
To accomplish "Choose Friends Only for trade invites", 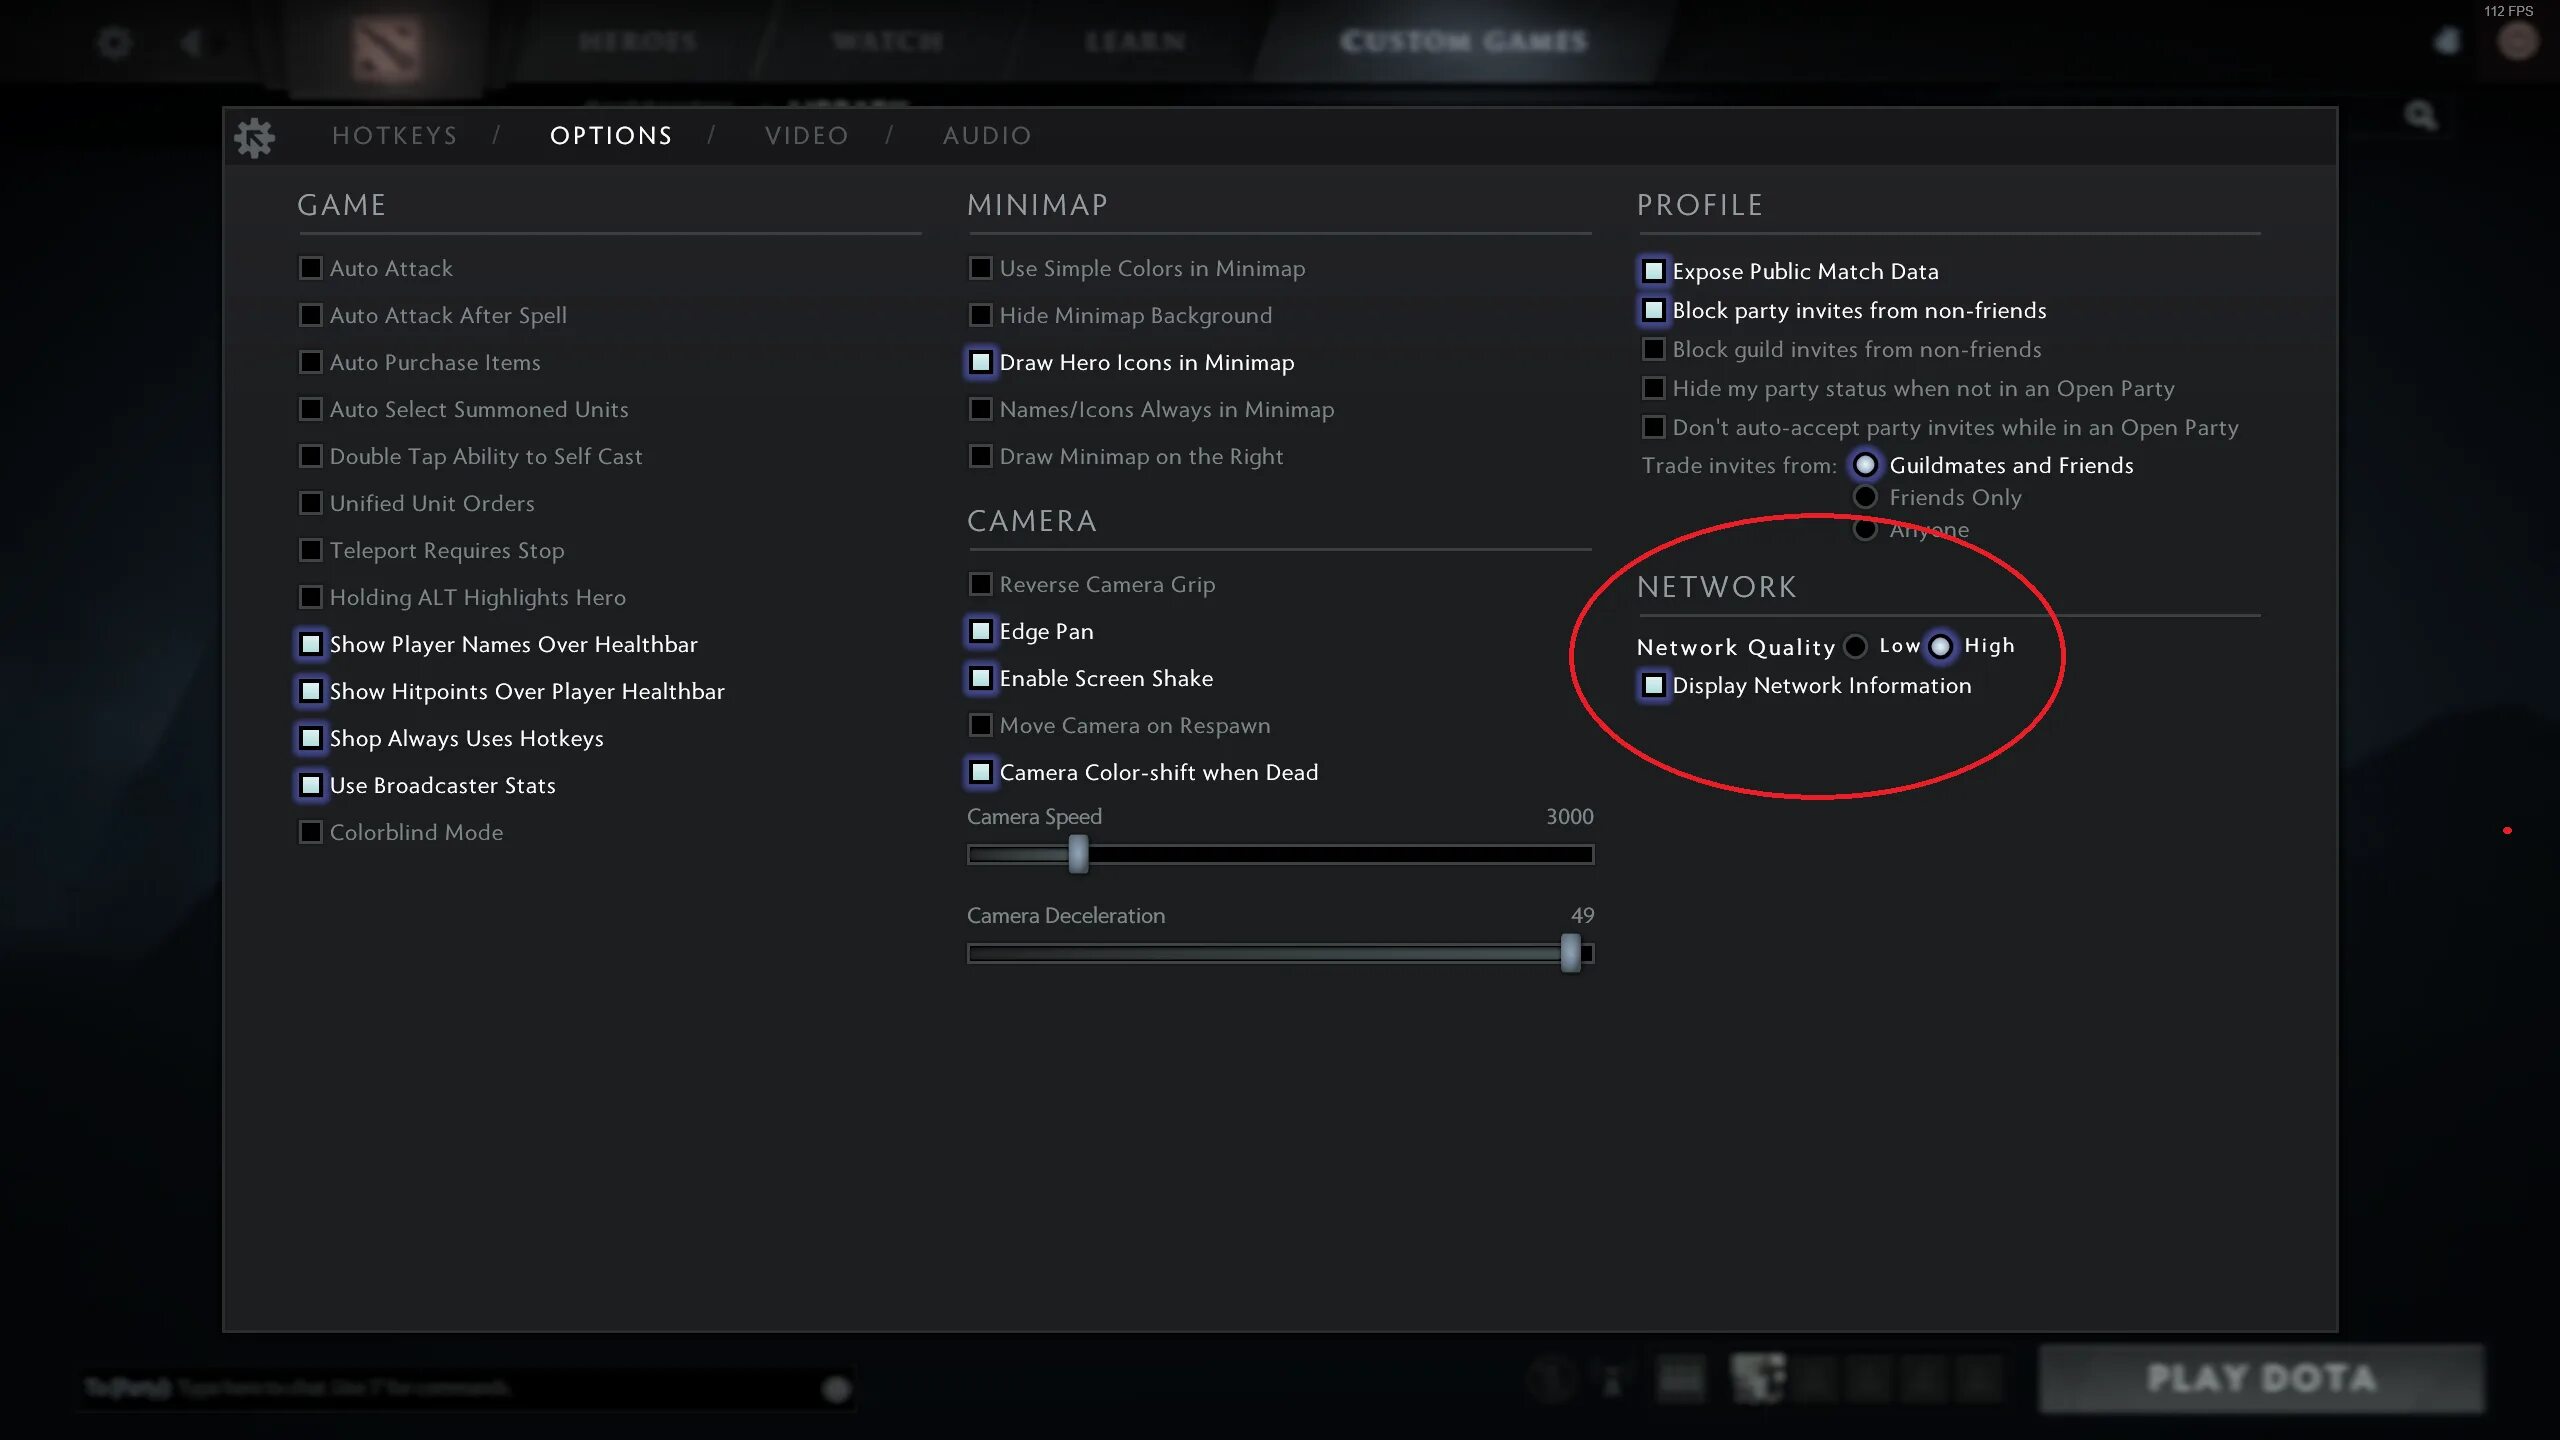I will coord(1865,497).
